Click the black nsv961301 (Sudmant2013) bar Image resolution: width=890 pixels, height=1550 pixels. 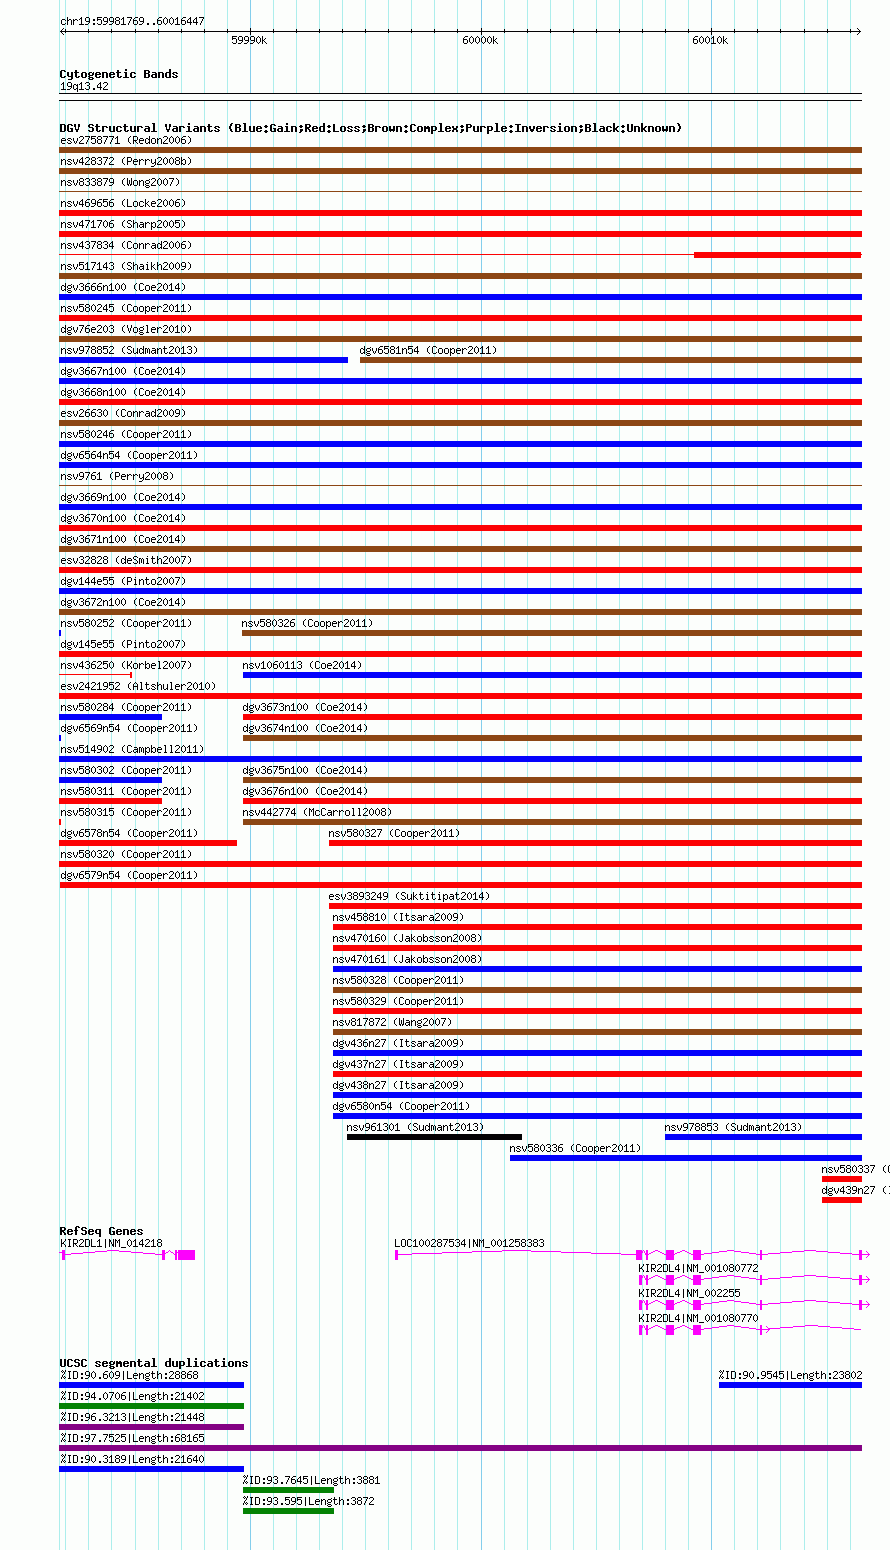434,1137
